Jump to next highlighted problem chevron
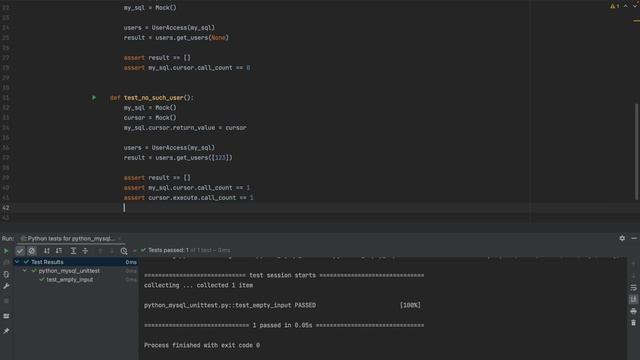The image size is (640, 360). (635, 6)
